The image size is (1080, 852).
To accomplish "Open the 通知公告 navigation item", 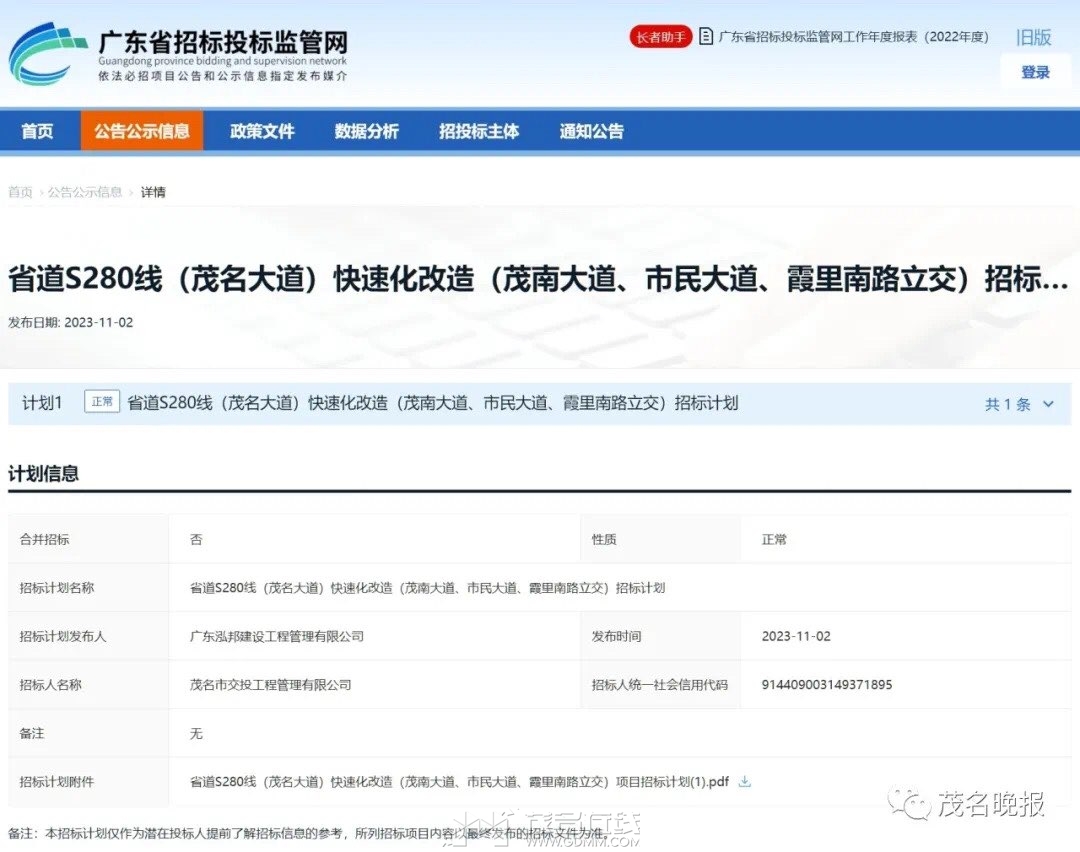I will (x=591, y=131).
